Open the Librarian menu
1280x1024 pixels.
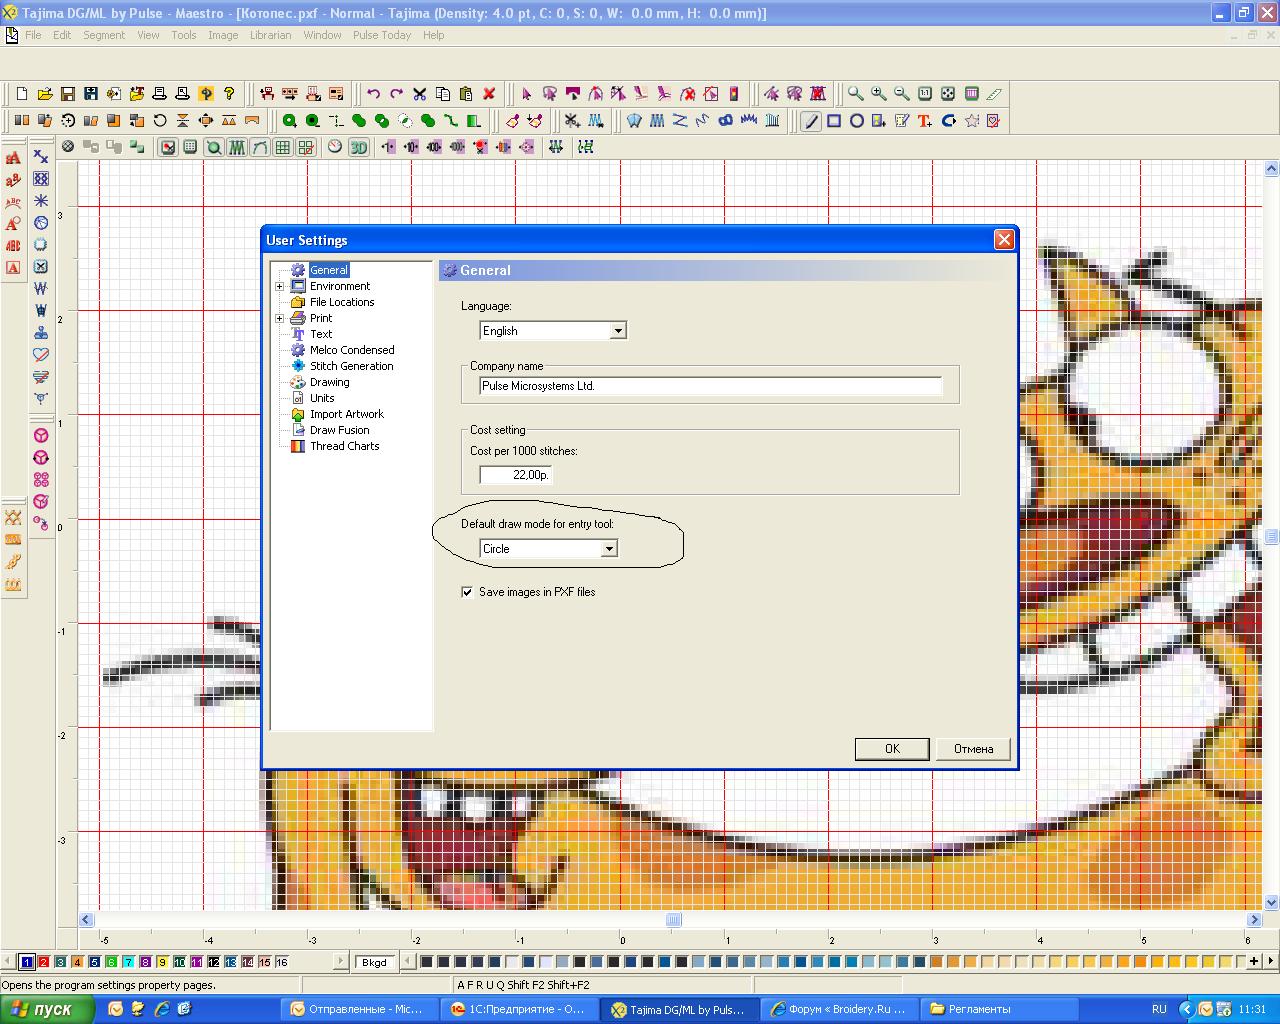pyautogui.click(x=270, y=35)
